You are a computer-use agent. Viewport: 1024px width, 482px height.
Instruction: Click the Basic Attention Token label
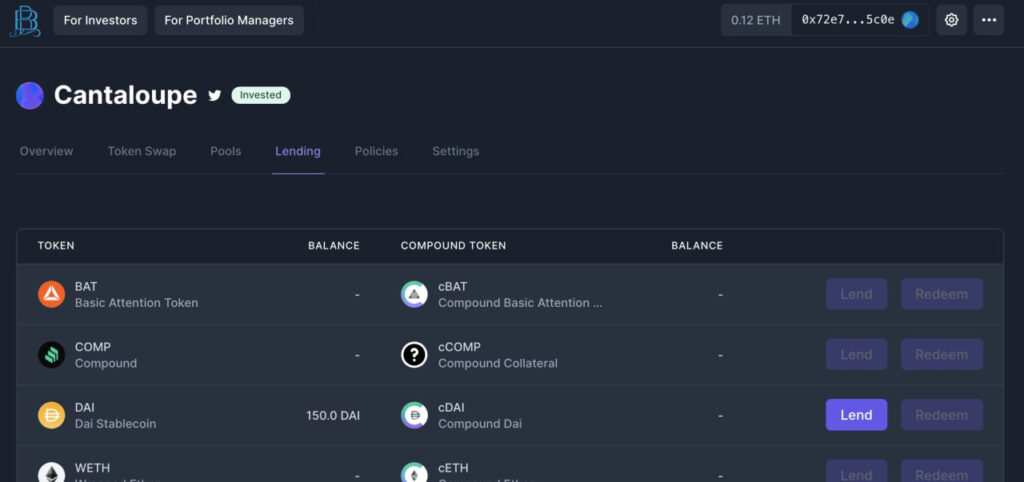[x=136, y=303]
